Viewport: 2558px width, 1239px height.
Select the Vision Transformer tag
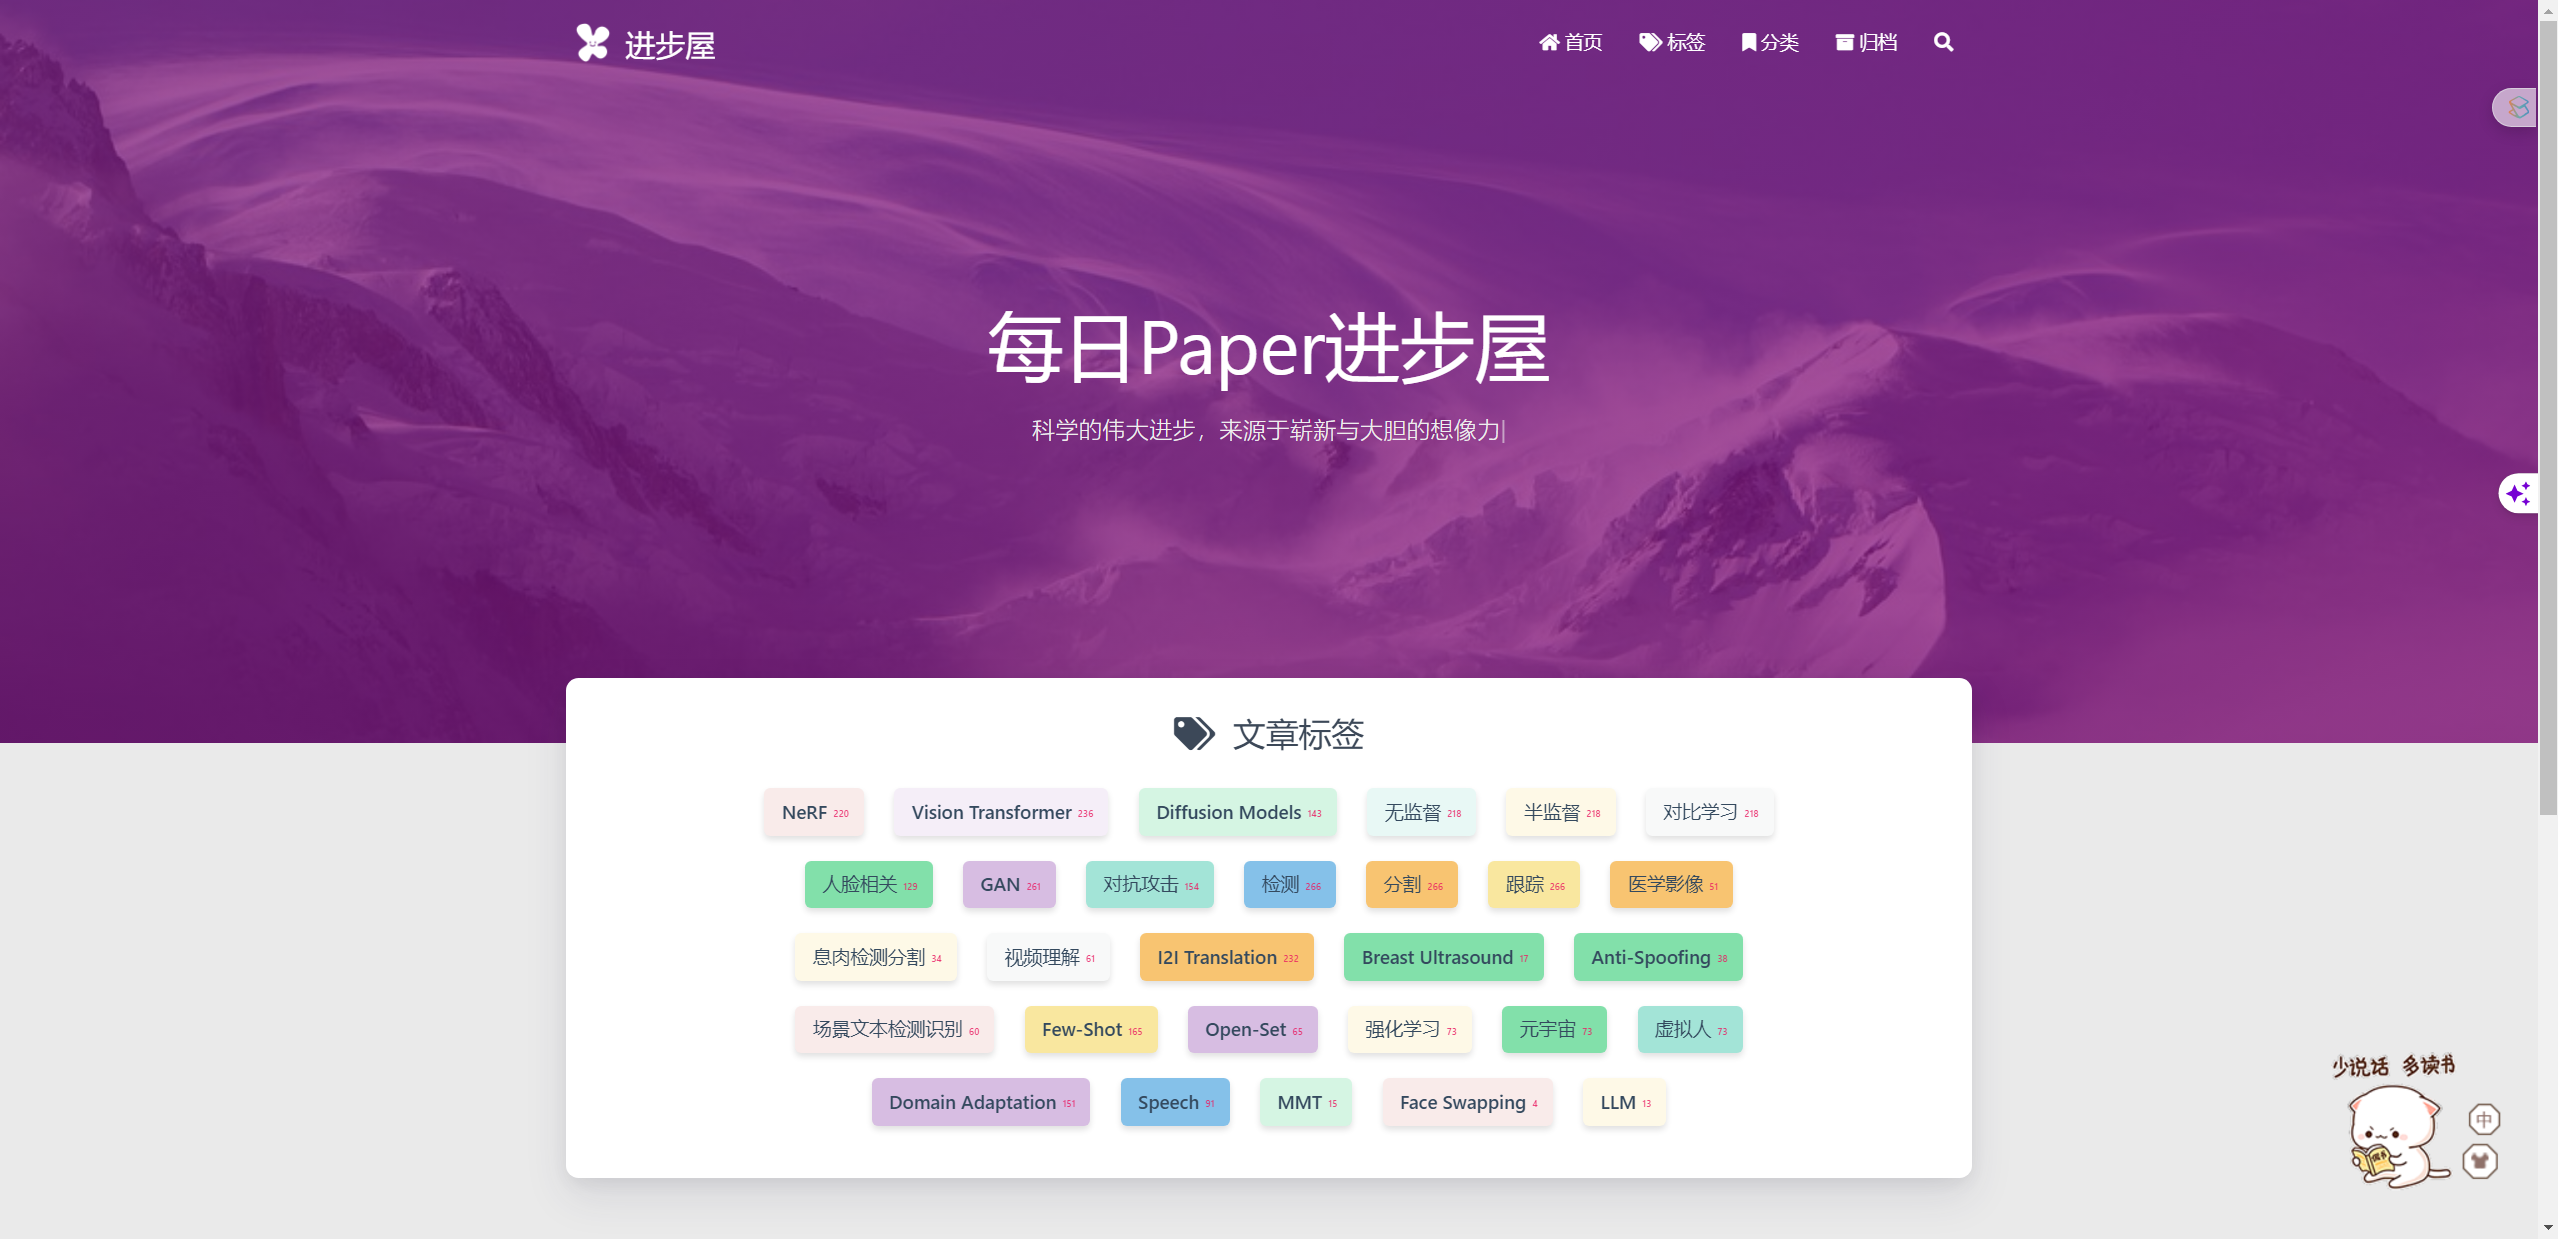pyautogui.click(x=1001, y=813)
